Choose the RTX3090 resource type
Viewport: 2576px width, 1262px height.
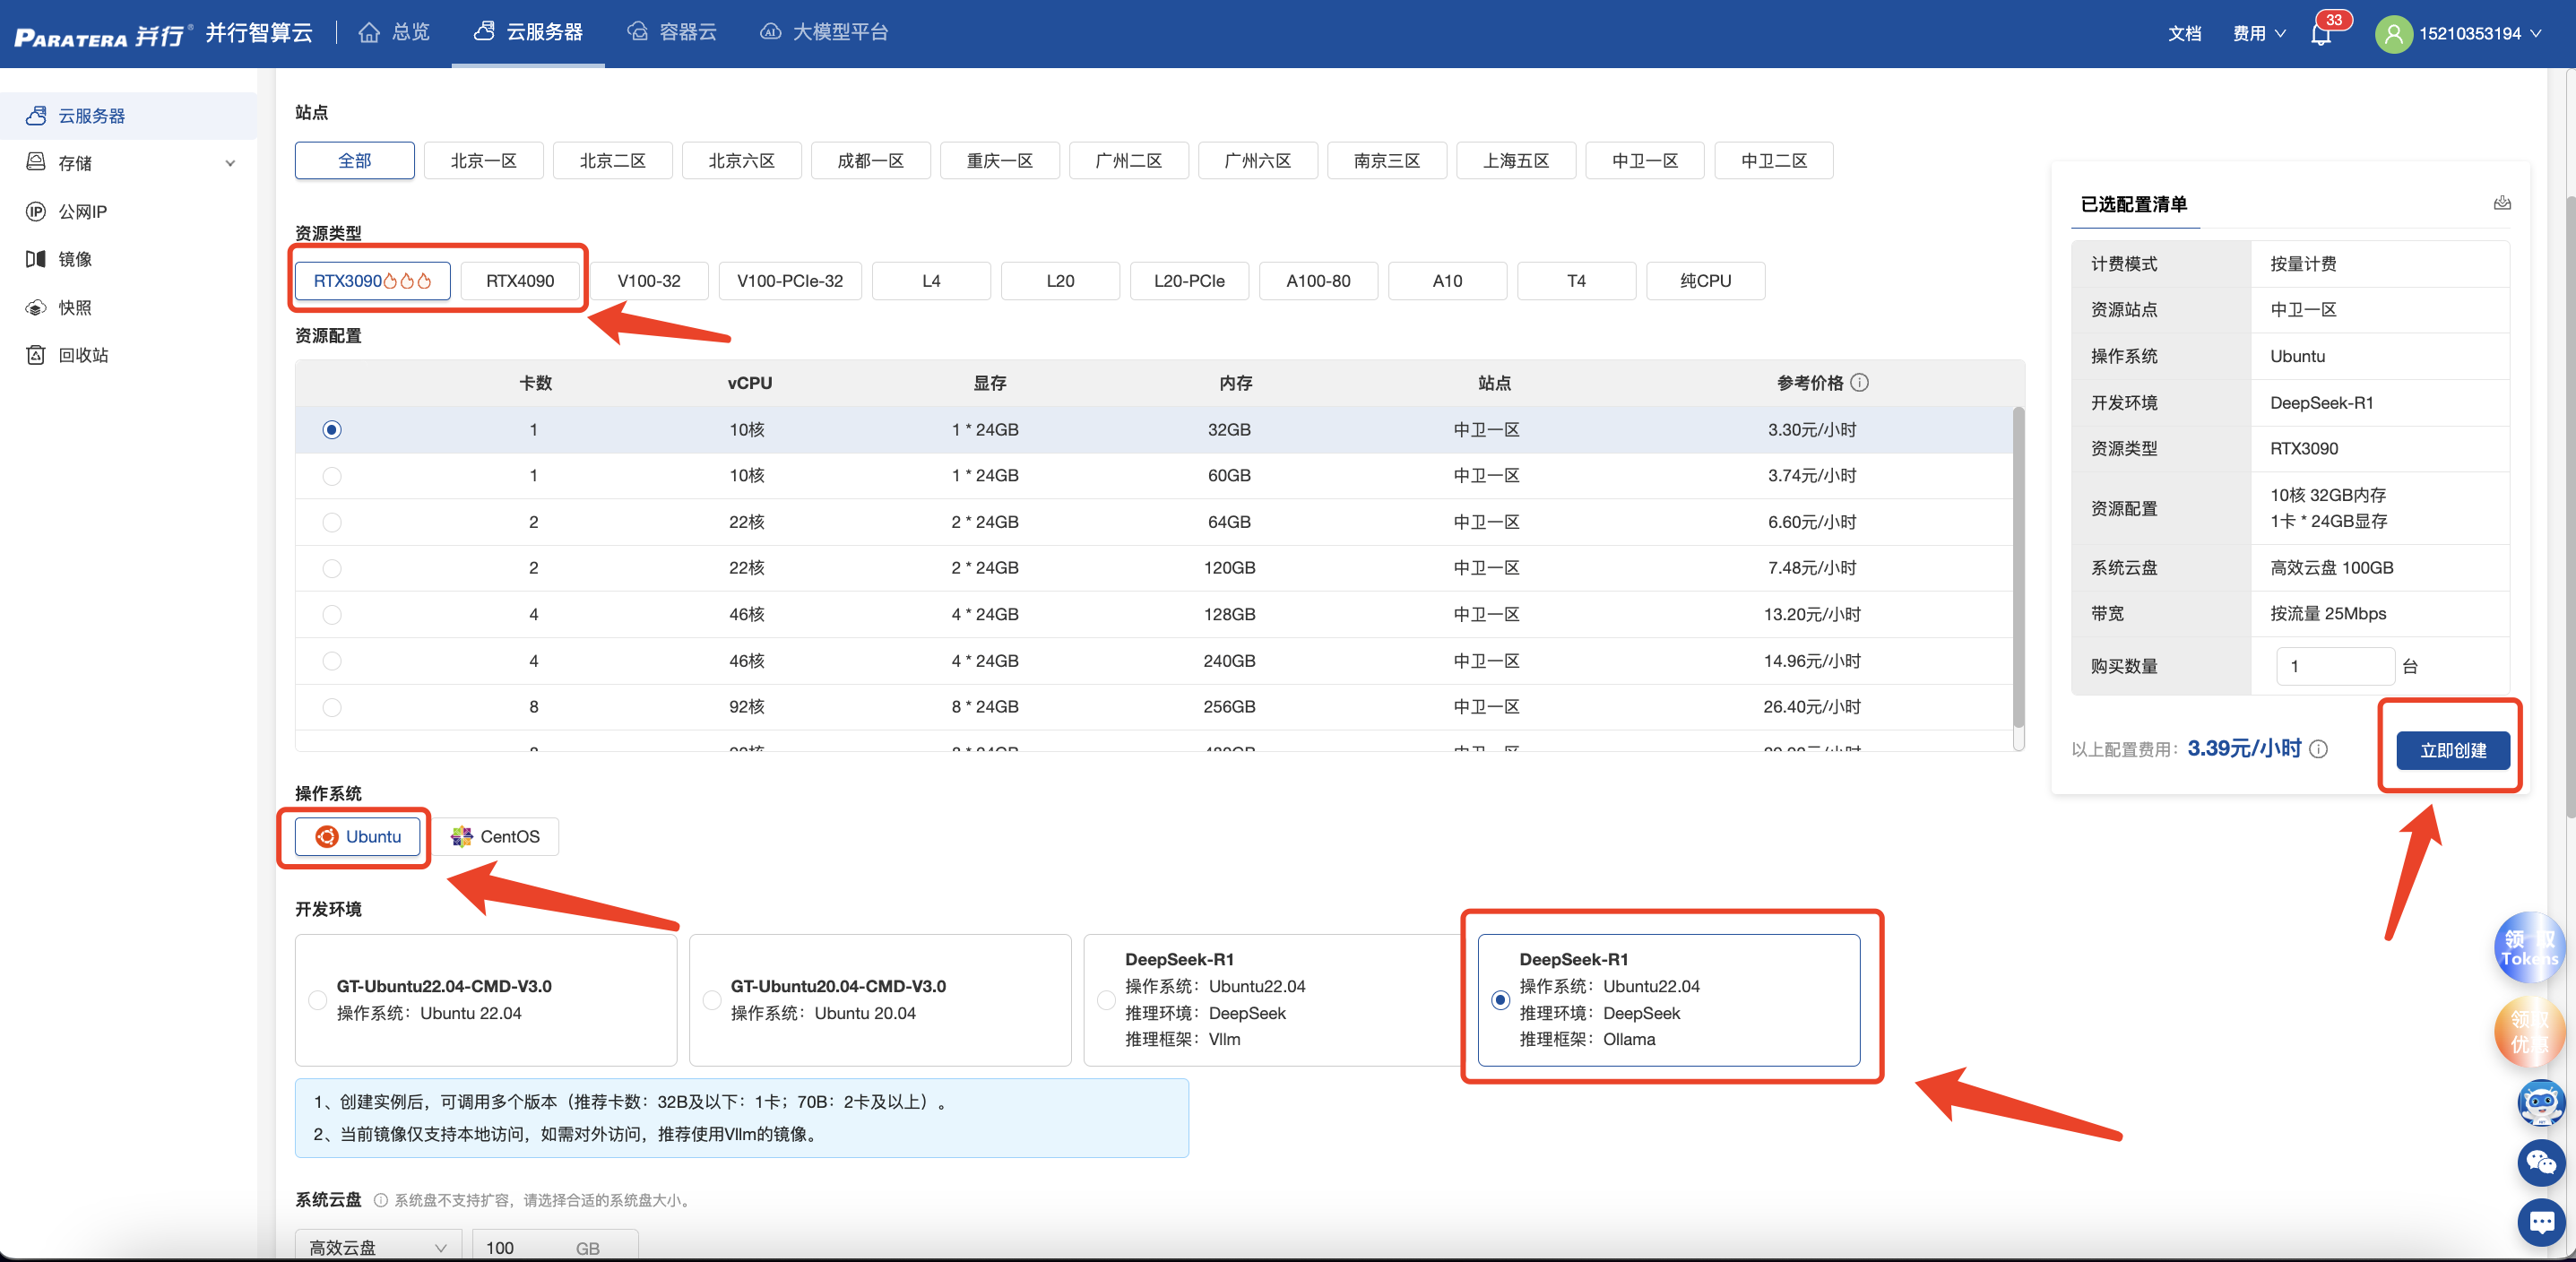tap(372, 281)
